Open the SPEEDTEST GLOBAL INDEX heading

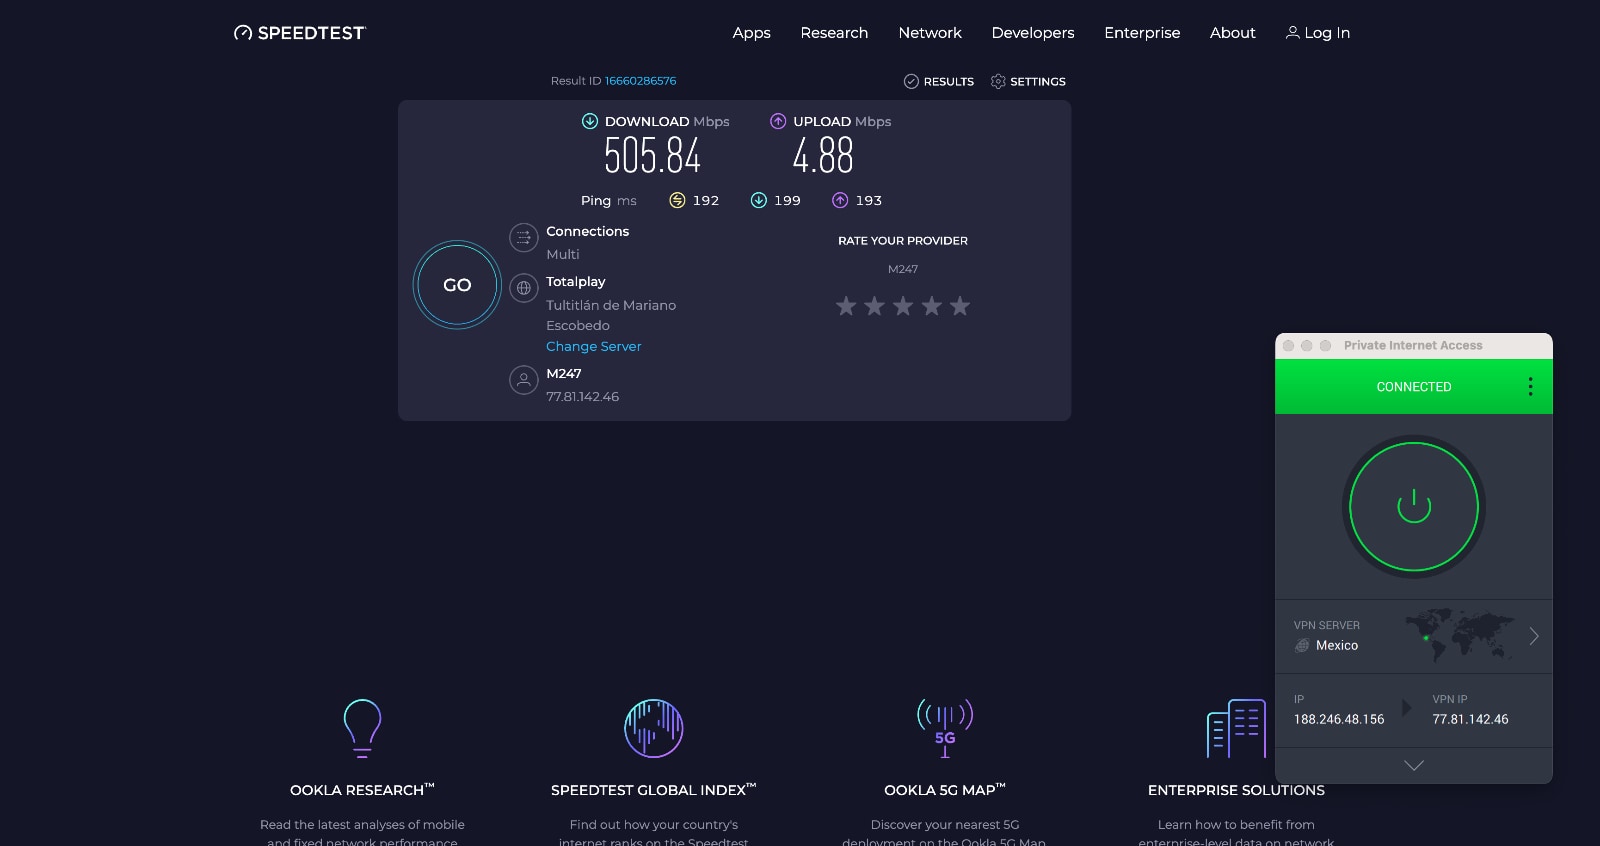tap(654, 790)
